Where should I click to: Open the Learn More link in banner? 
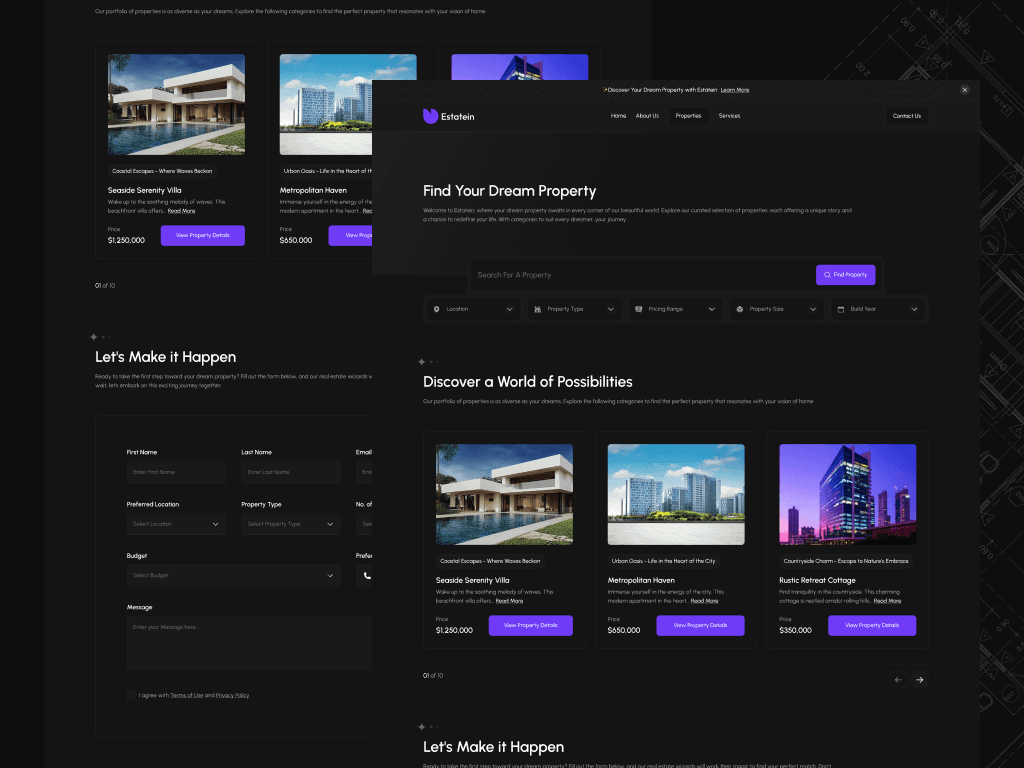pyautogui.click(x=735, y=90)
